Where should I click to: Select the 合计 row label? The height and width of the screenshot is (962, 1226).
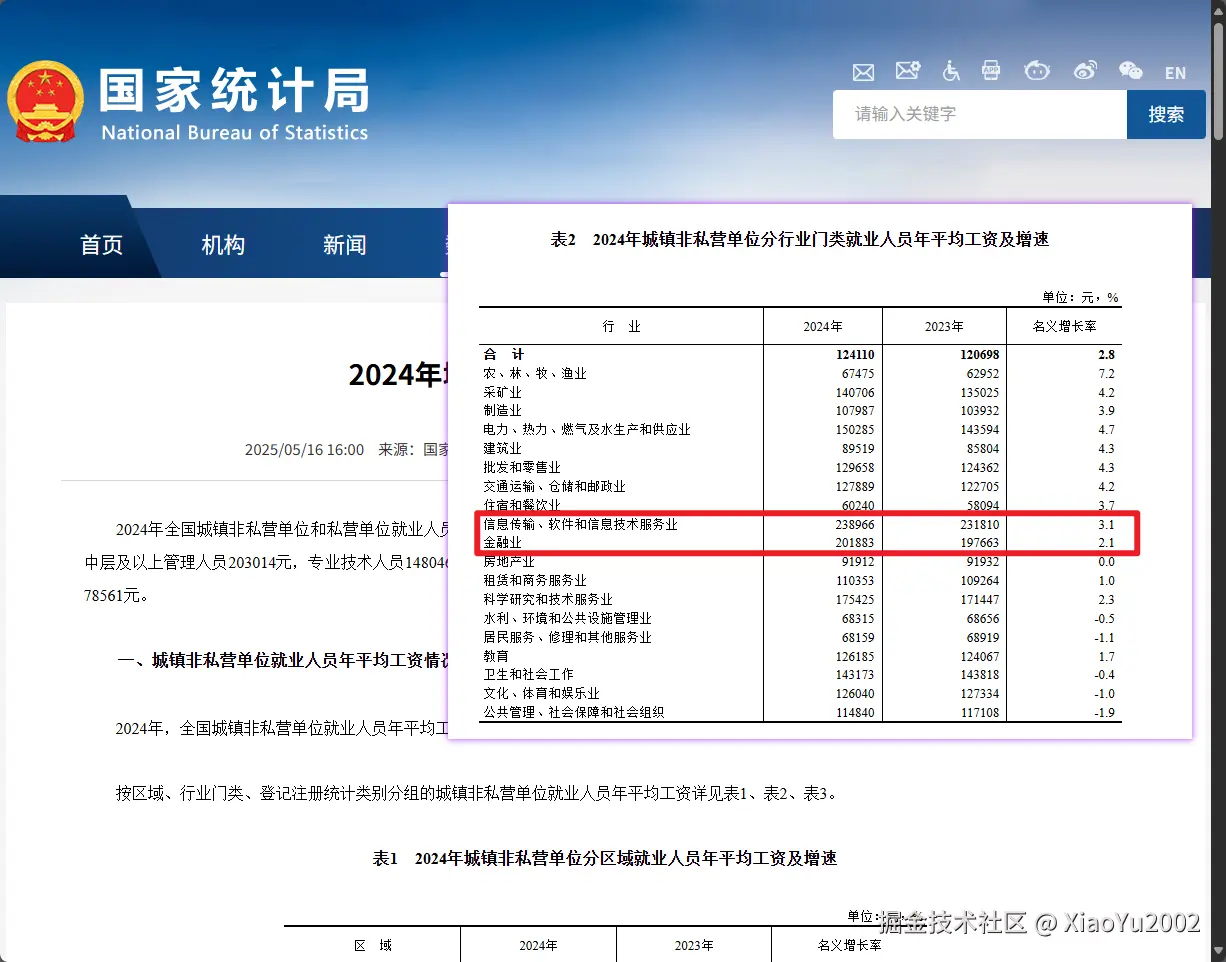coord(503,354)
